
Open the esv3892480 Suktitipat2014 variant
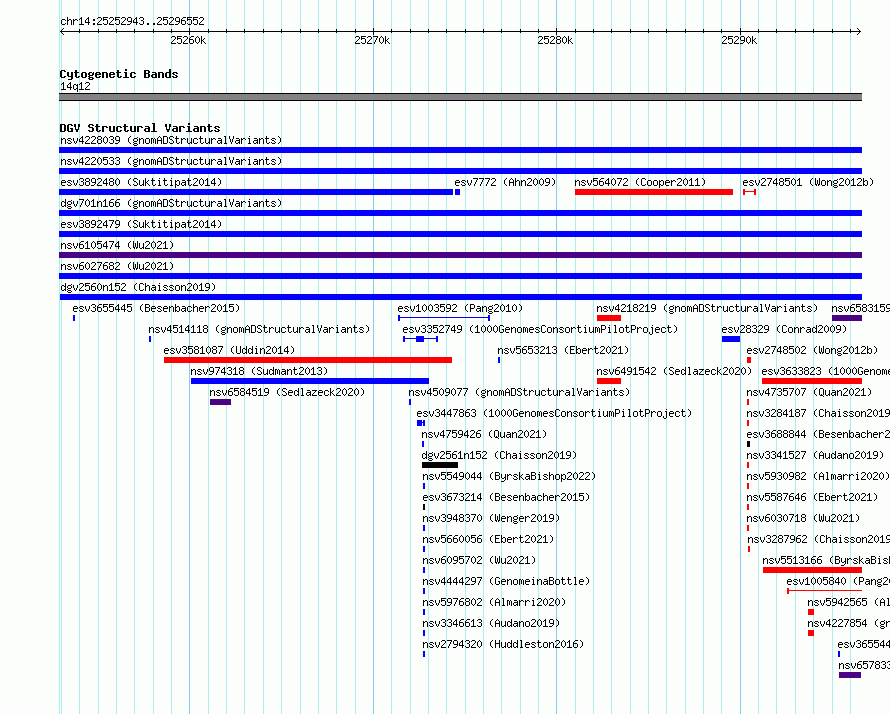tap(141, 182)
